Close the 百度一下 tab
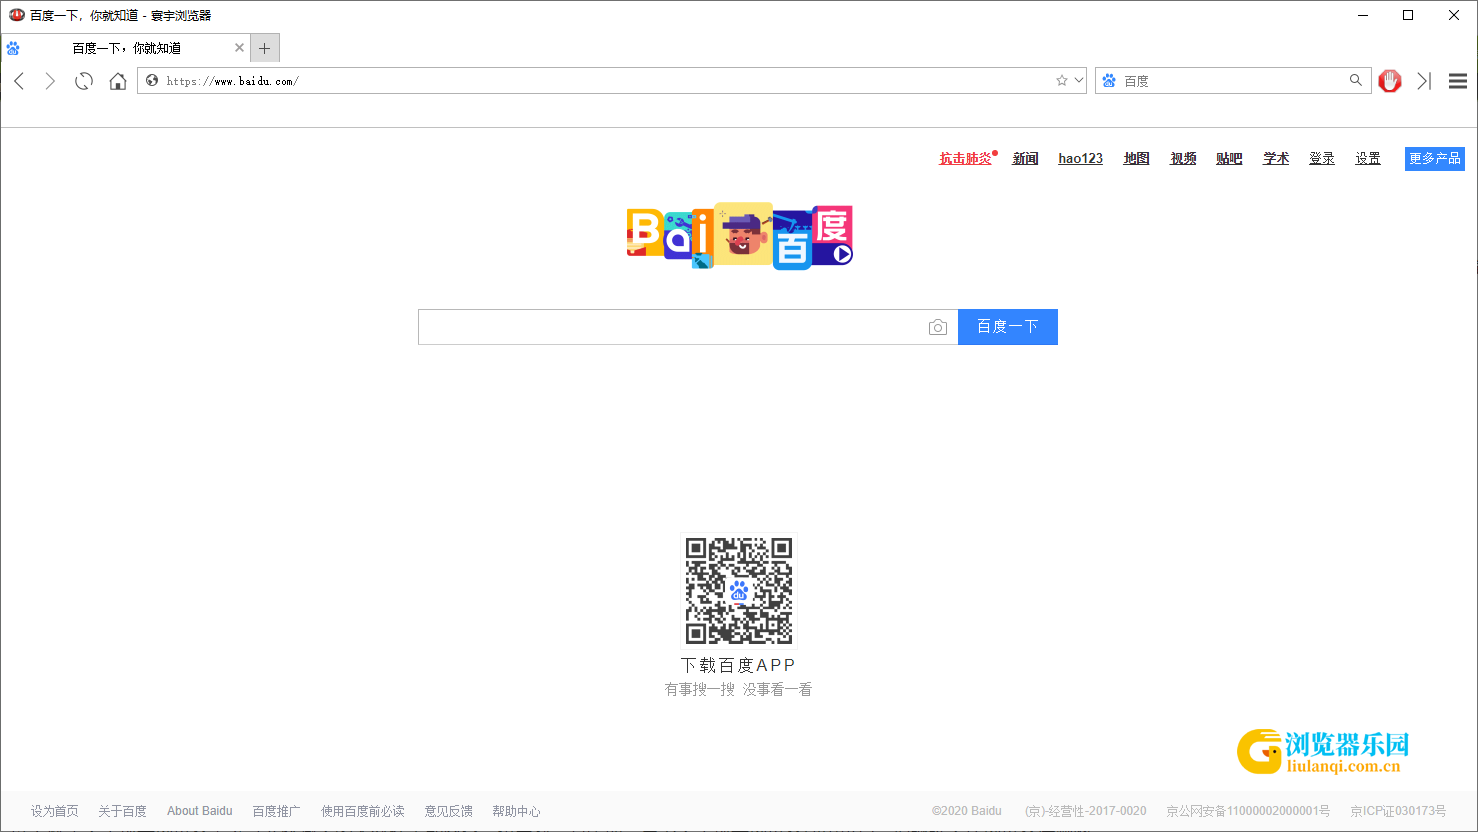The width and height of the screenshot is (1478, 832). pos(239,48)
